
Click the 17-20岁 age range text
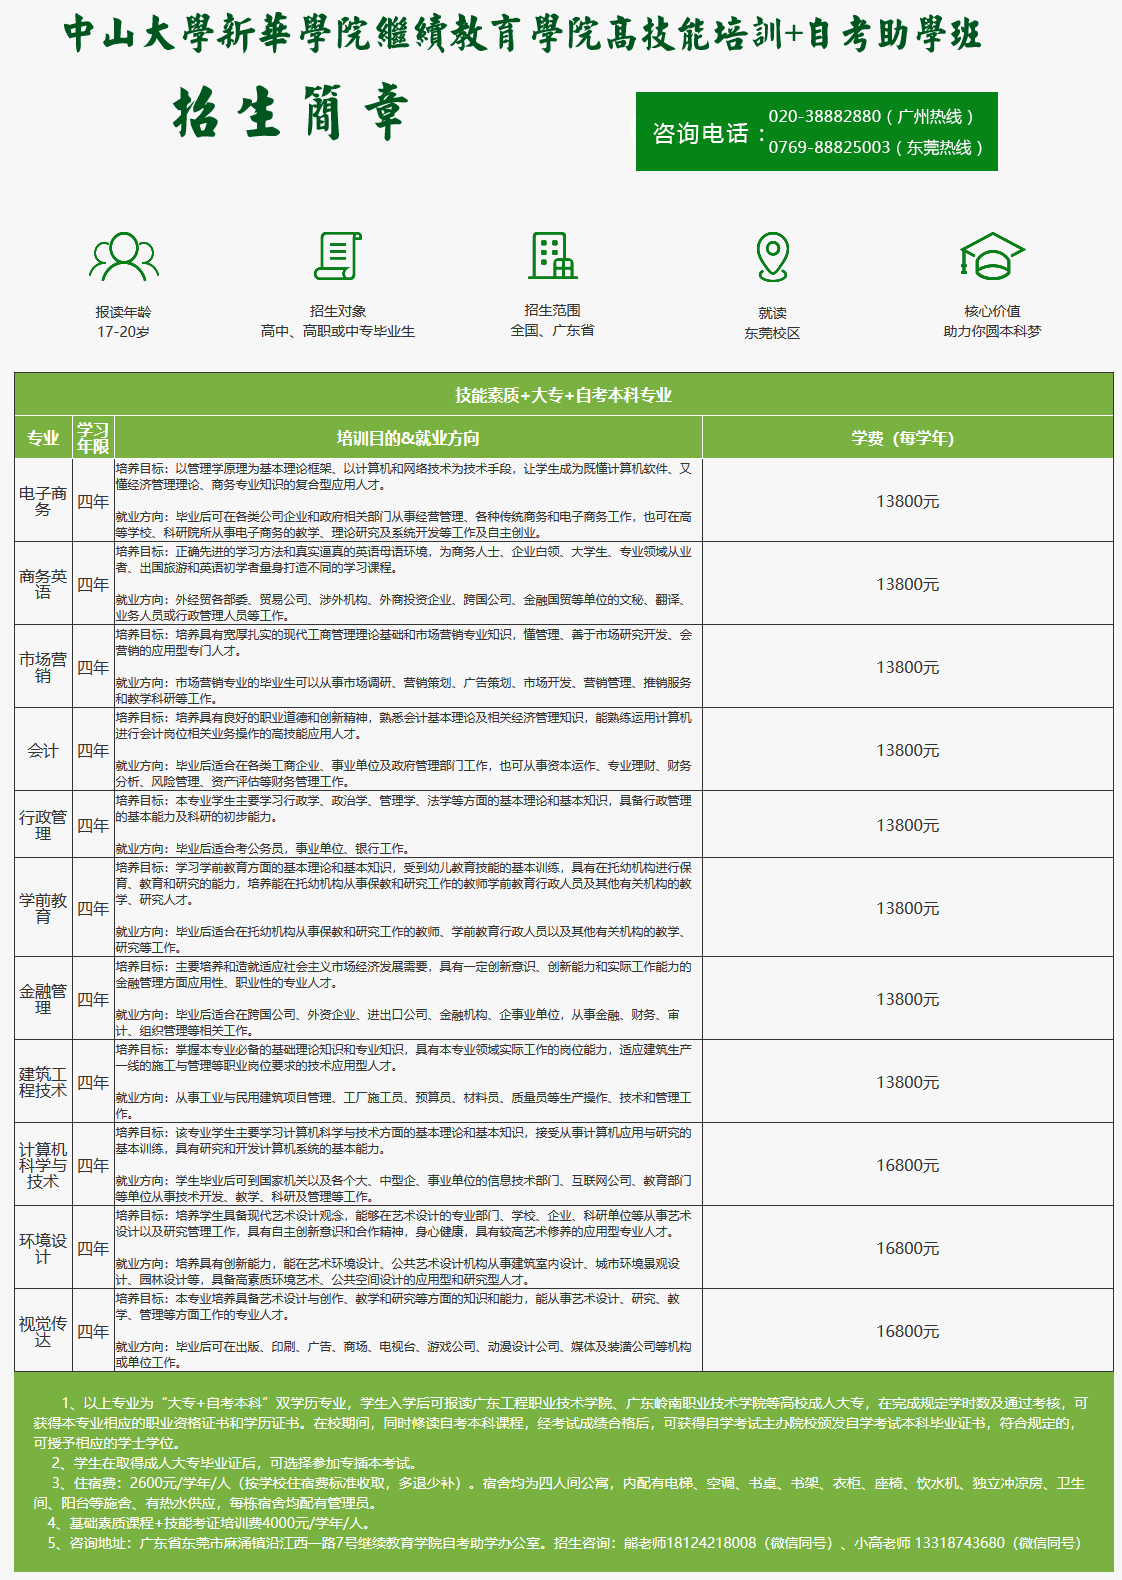click(x=124, y=331)
